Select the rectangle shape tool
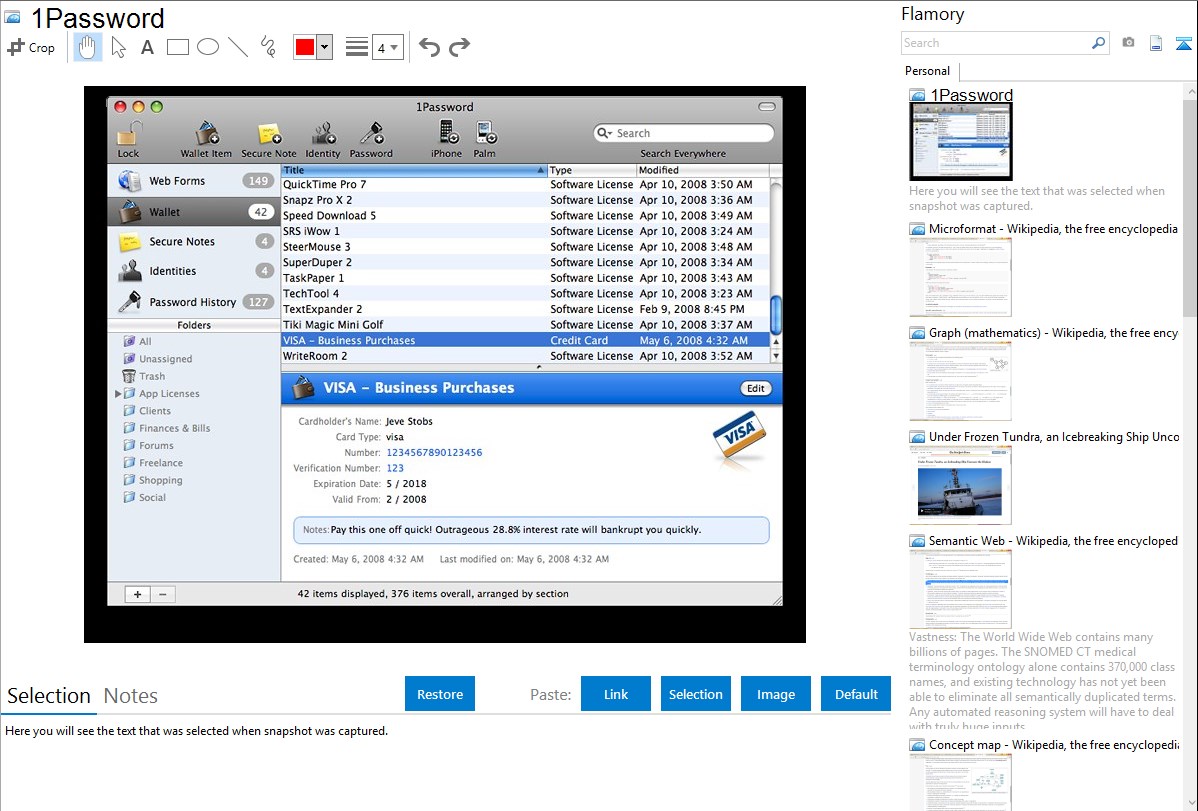 click(x=177, y=47)
